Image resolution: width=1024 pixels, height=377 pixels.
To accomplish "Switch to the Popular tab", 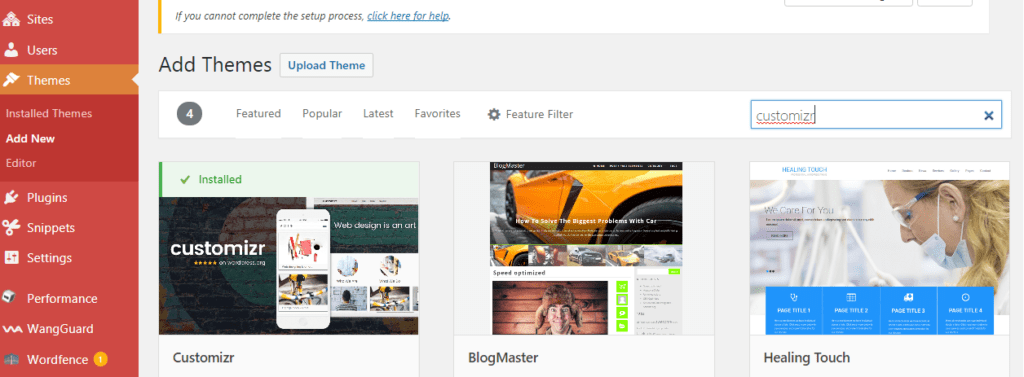I will click(322, 114).
